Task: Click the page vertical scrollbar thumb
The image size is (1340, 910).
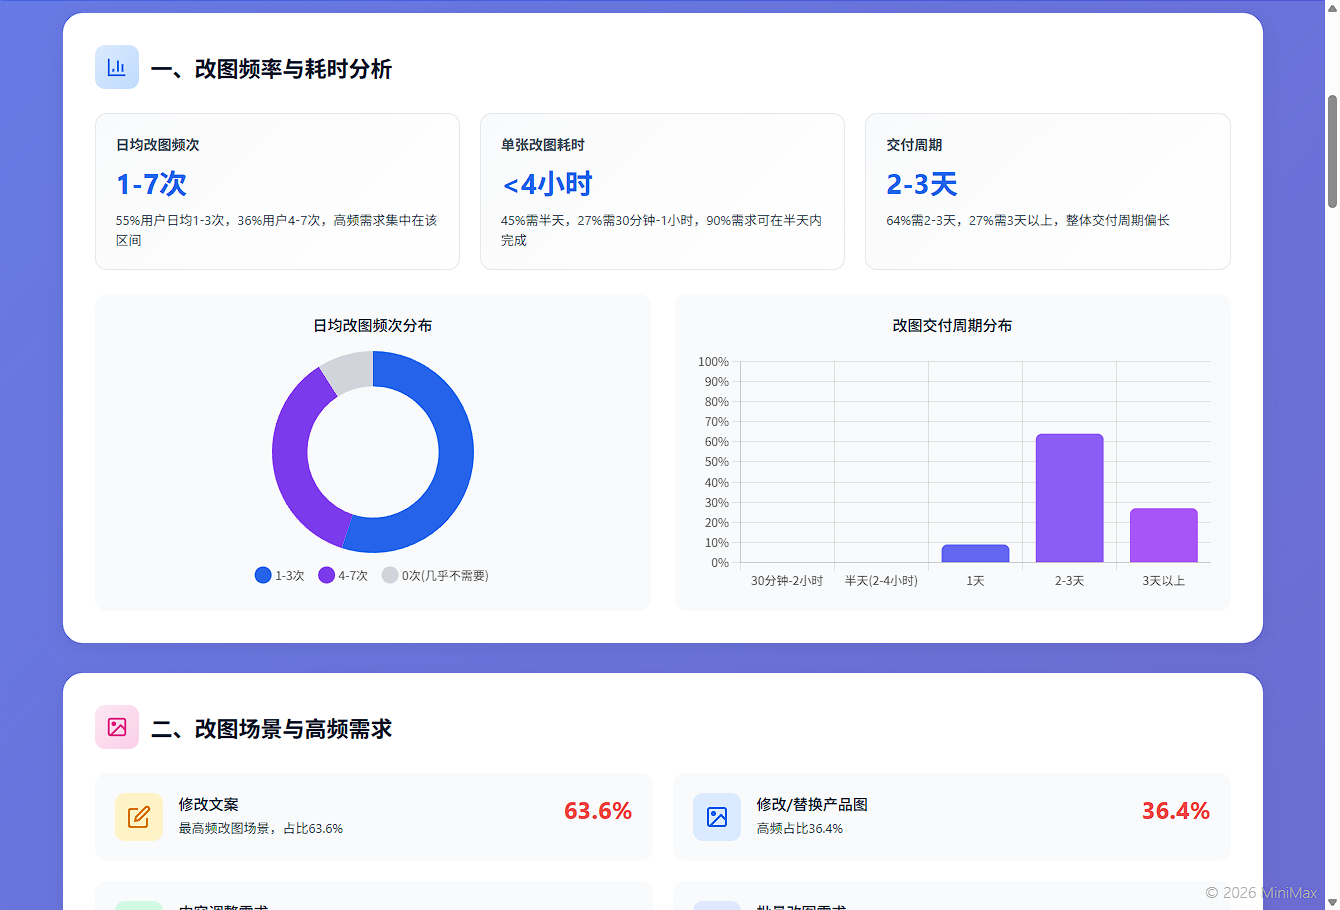Action: (1332, 152)
